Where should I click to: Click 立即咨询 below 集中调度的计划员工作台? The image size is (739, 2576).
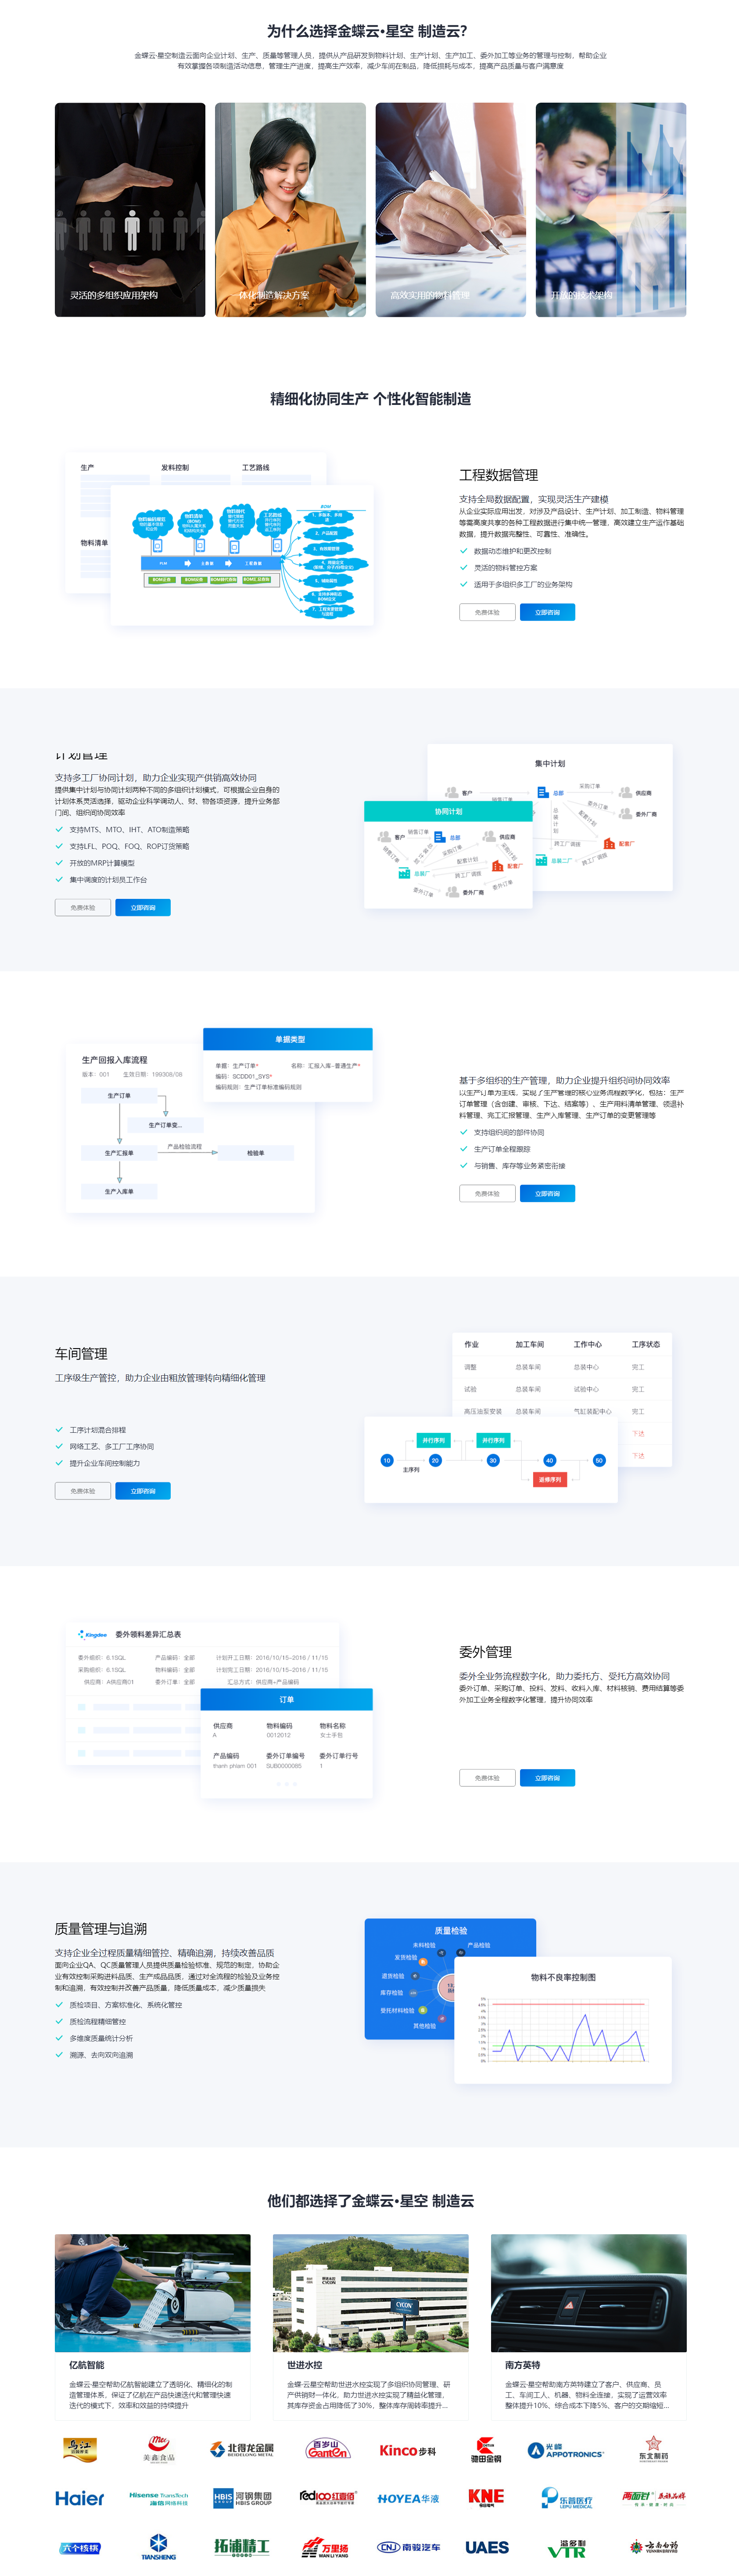point(143,907)
